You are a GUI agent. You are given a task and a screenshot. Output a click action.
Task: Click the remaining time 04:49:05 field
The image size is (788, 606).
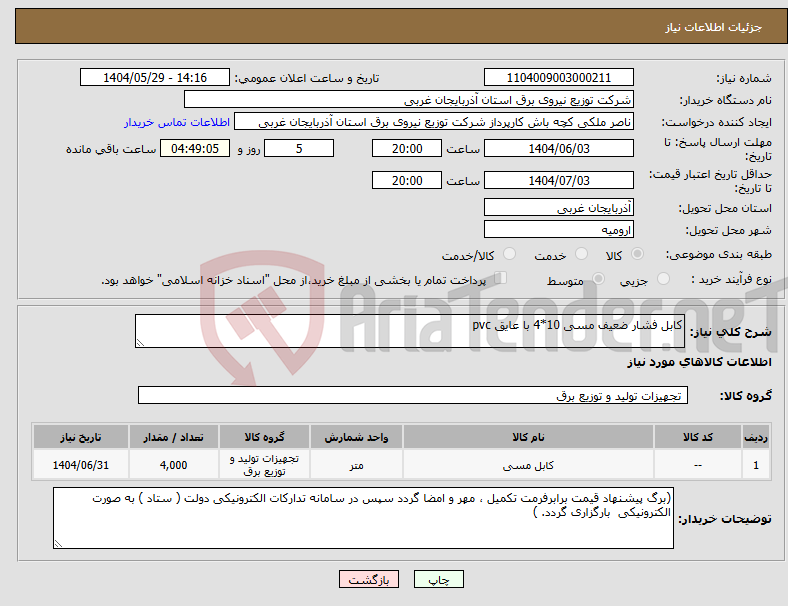click(x=195, y=149)
